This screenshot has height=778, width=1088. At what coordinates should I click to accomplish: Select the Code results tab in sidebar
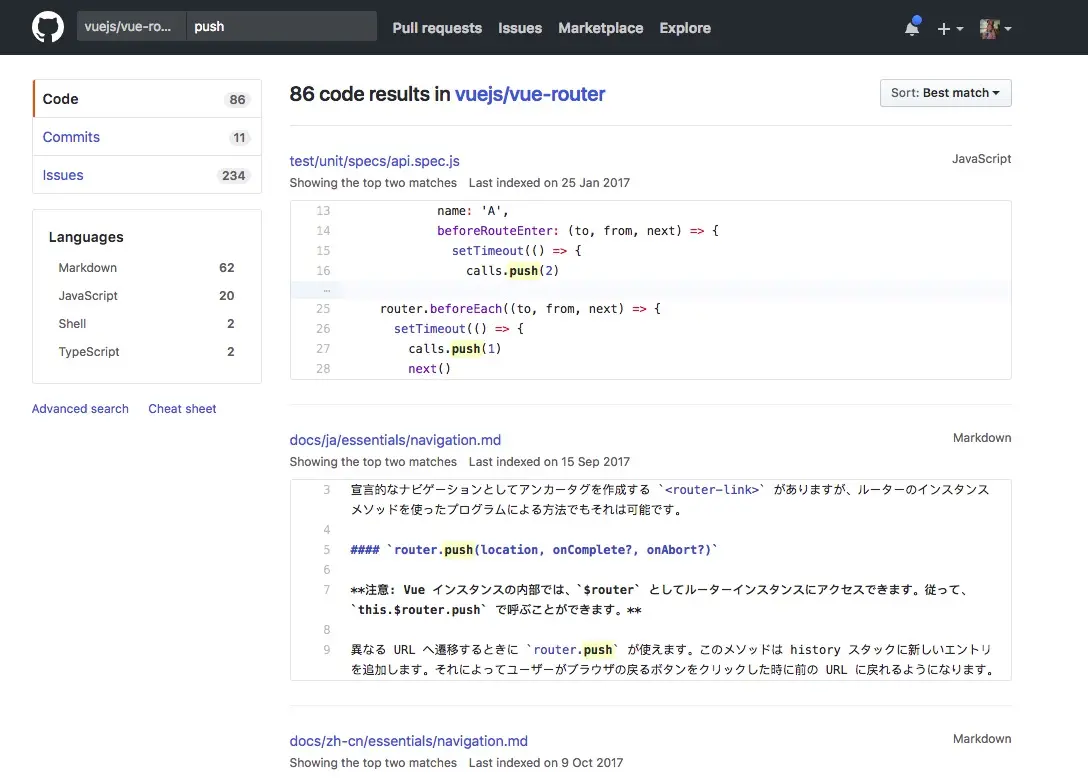coord(147,99)
